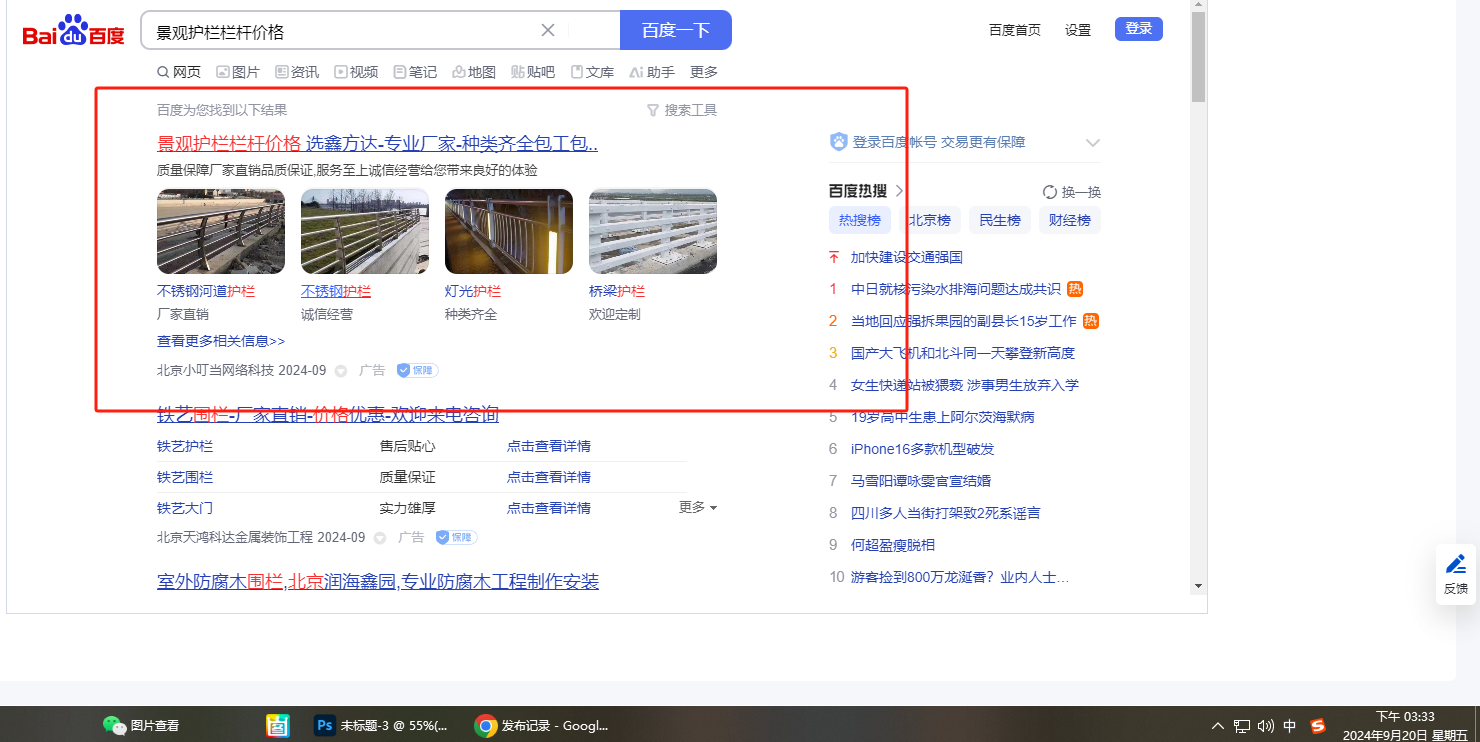Switch to Chrome 发布记录 window in taskbar
This screenshot has height=742, width=1480.
(542, 725)
